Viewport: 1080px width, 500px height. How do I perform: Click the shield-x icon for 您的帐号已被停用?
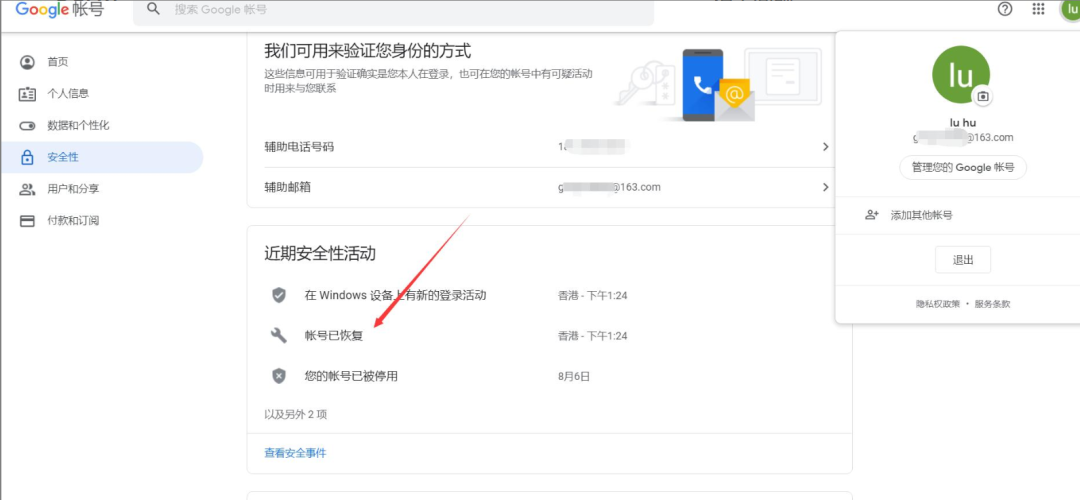pyautogui.click(x=278, y=376)
